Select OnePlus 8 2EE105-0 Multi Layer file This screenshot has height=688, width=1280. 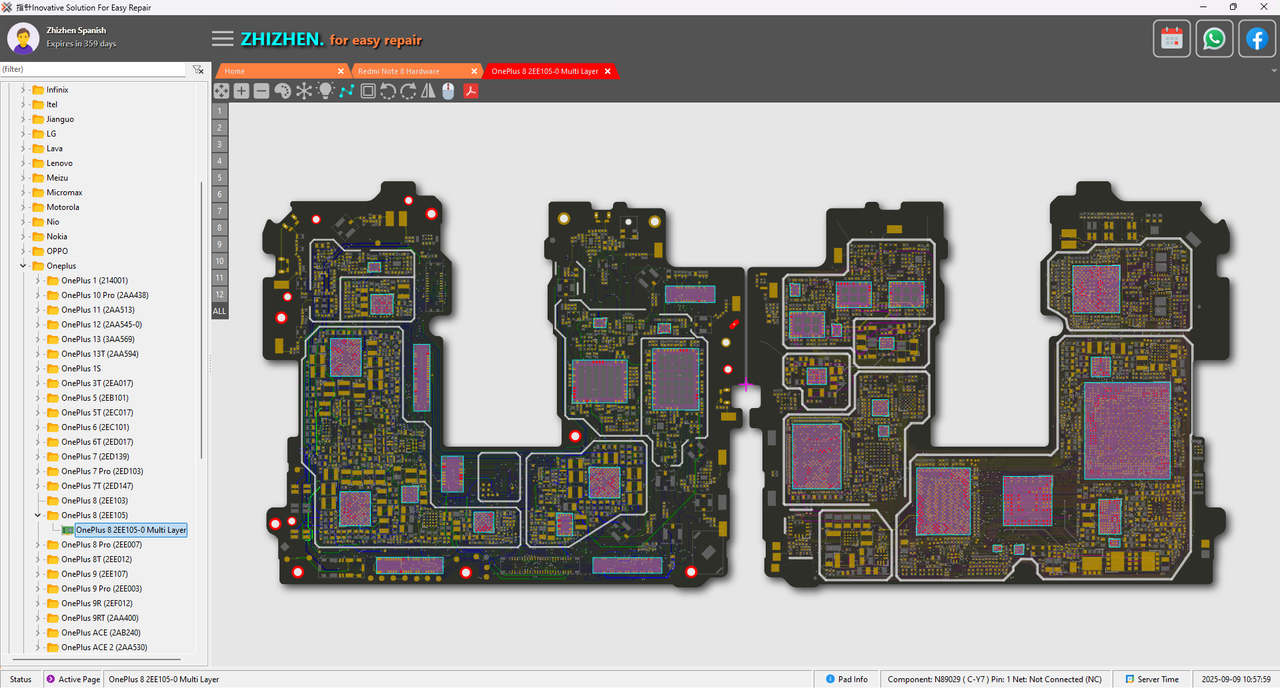(x=131, y=530)
